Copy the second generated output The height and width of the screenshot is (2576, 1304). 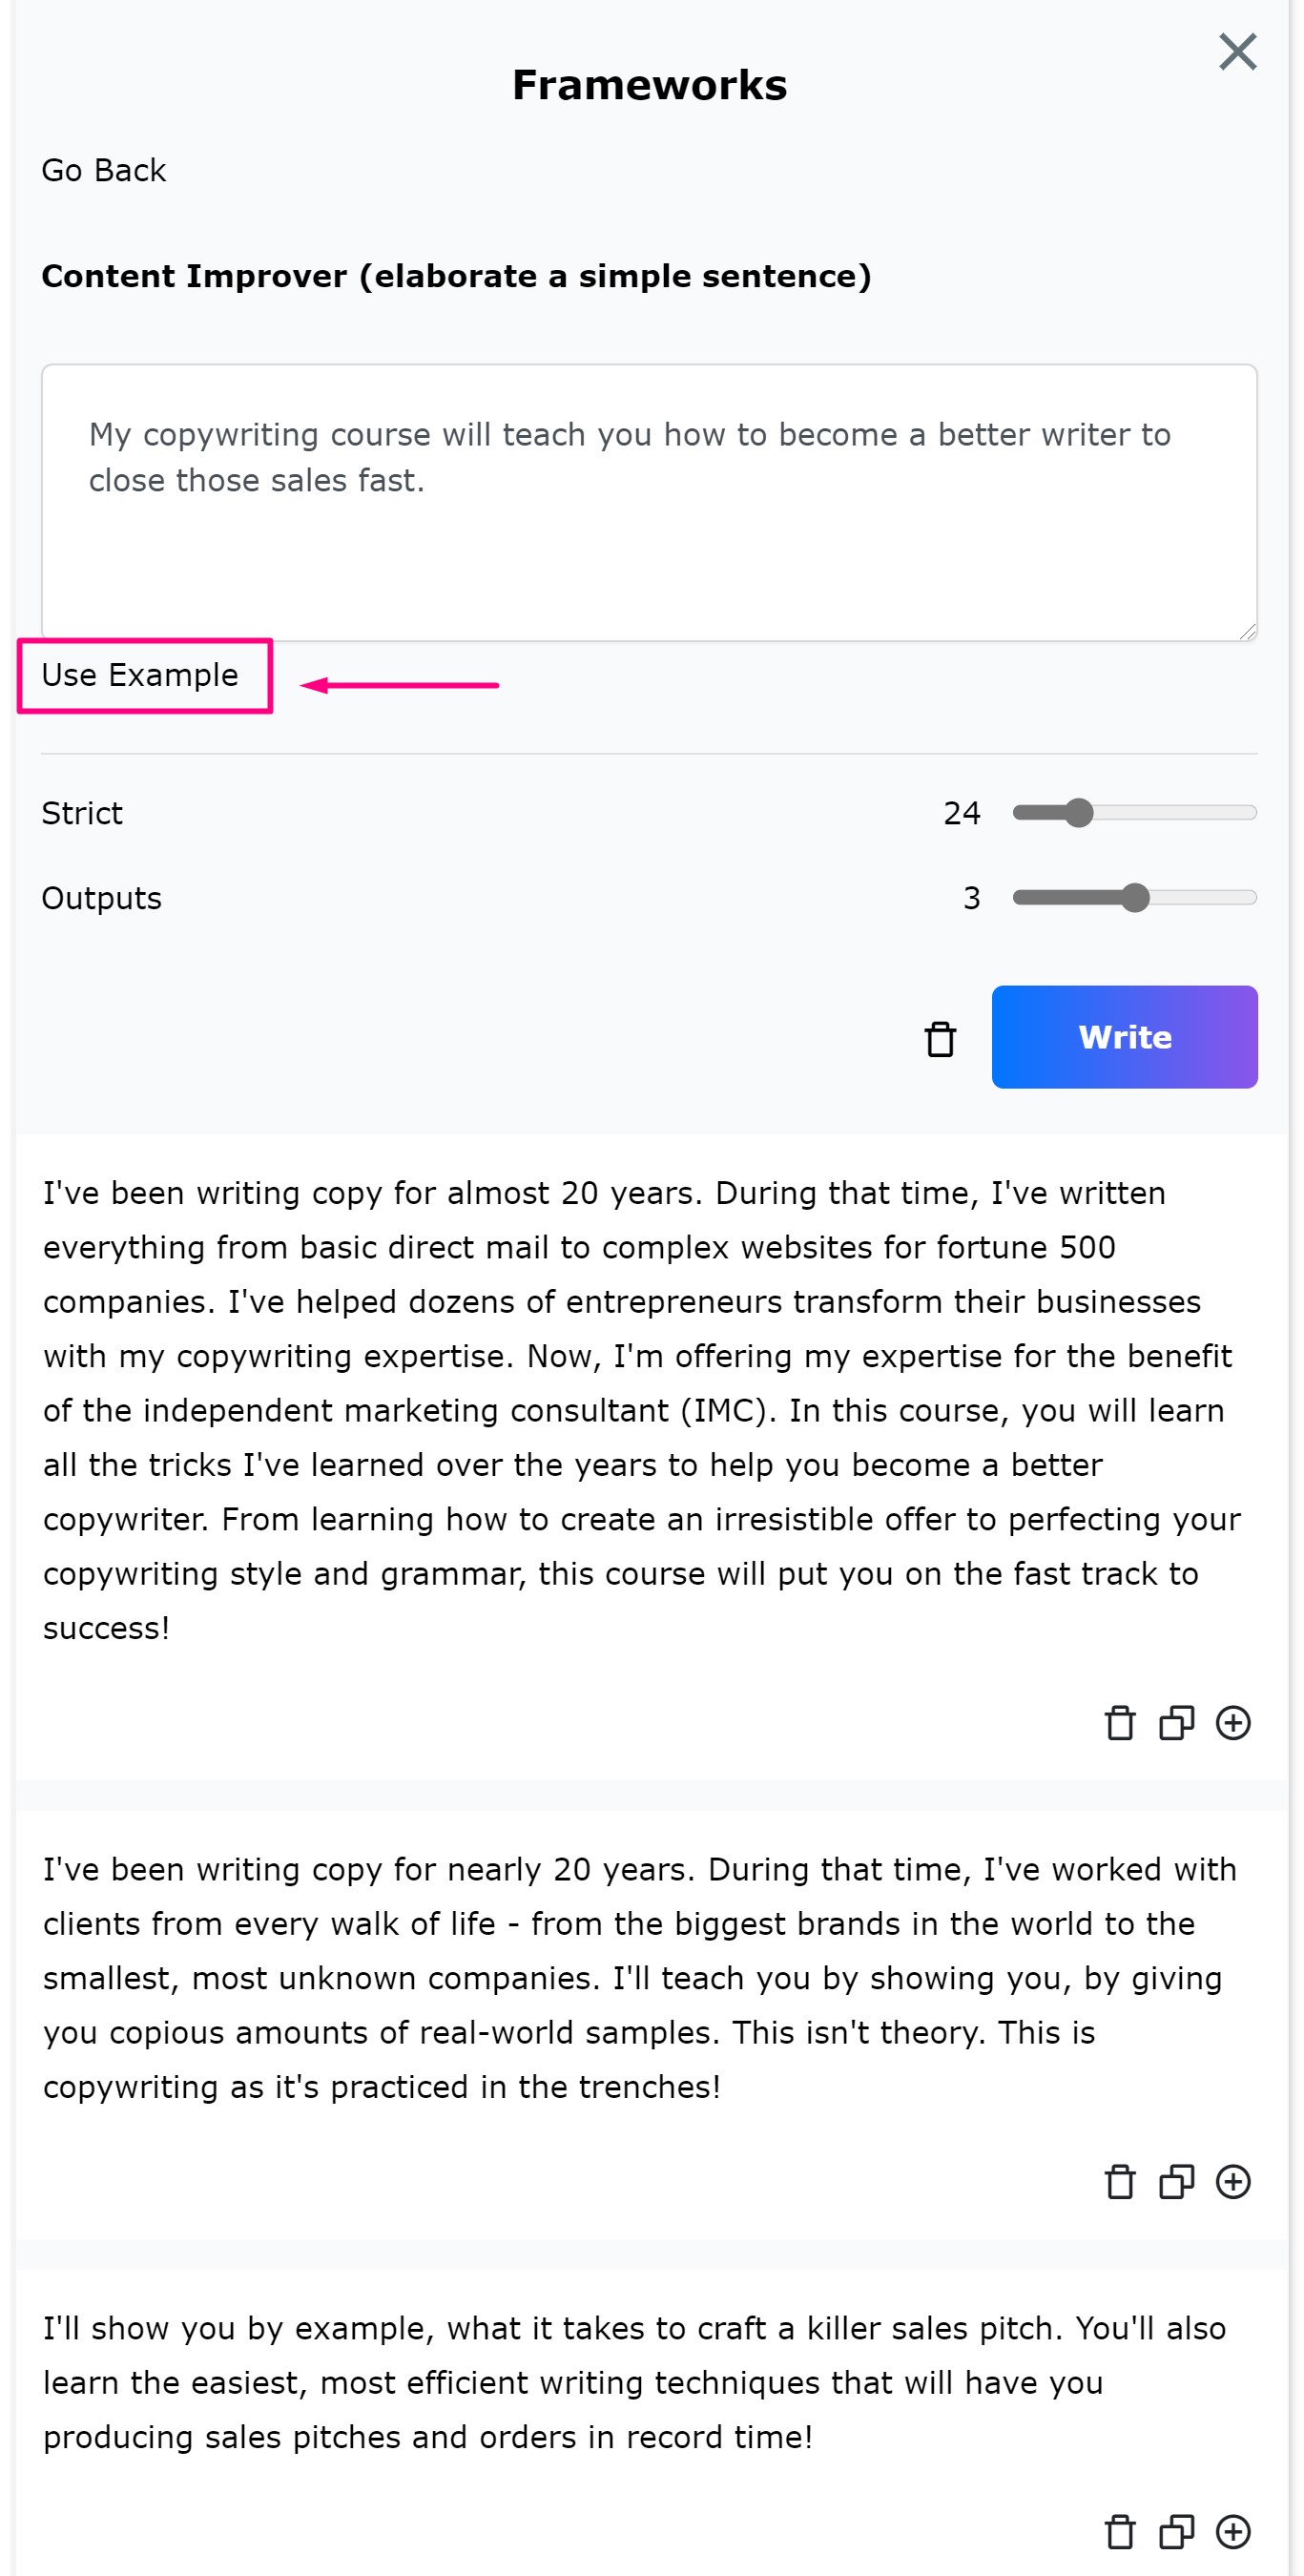[x=1176, y=2182]
